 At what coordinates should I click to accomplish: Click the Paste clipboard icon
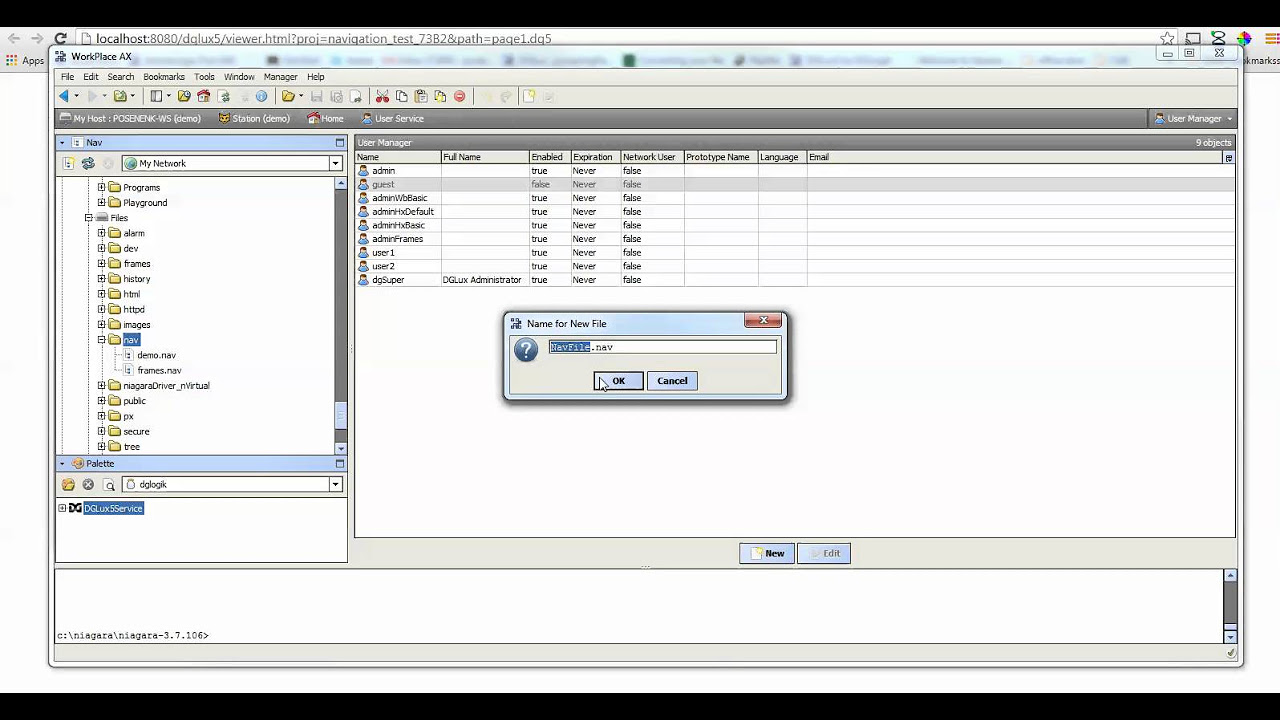420,96
